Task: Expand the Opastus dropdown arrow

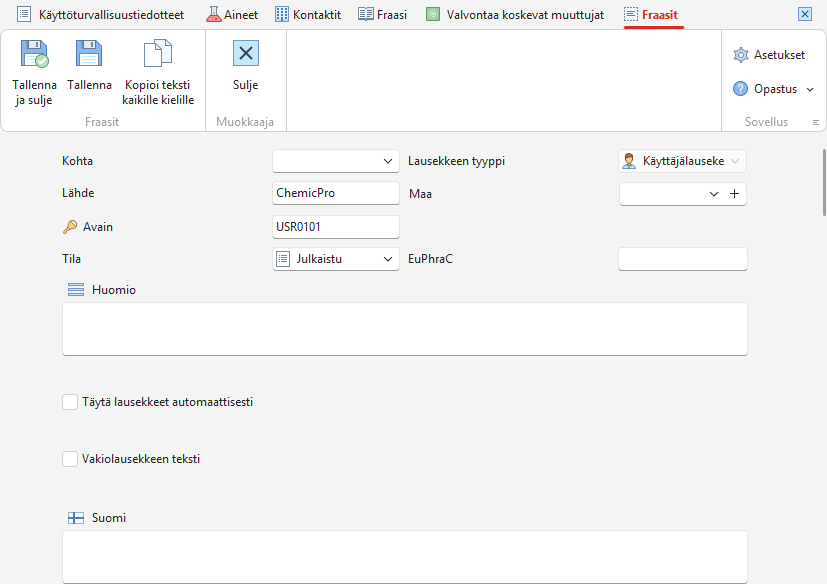Action: 810,89
